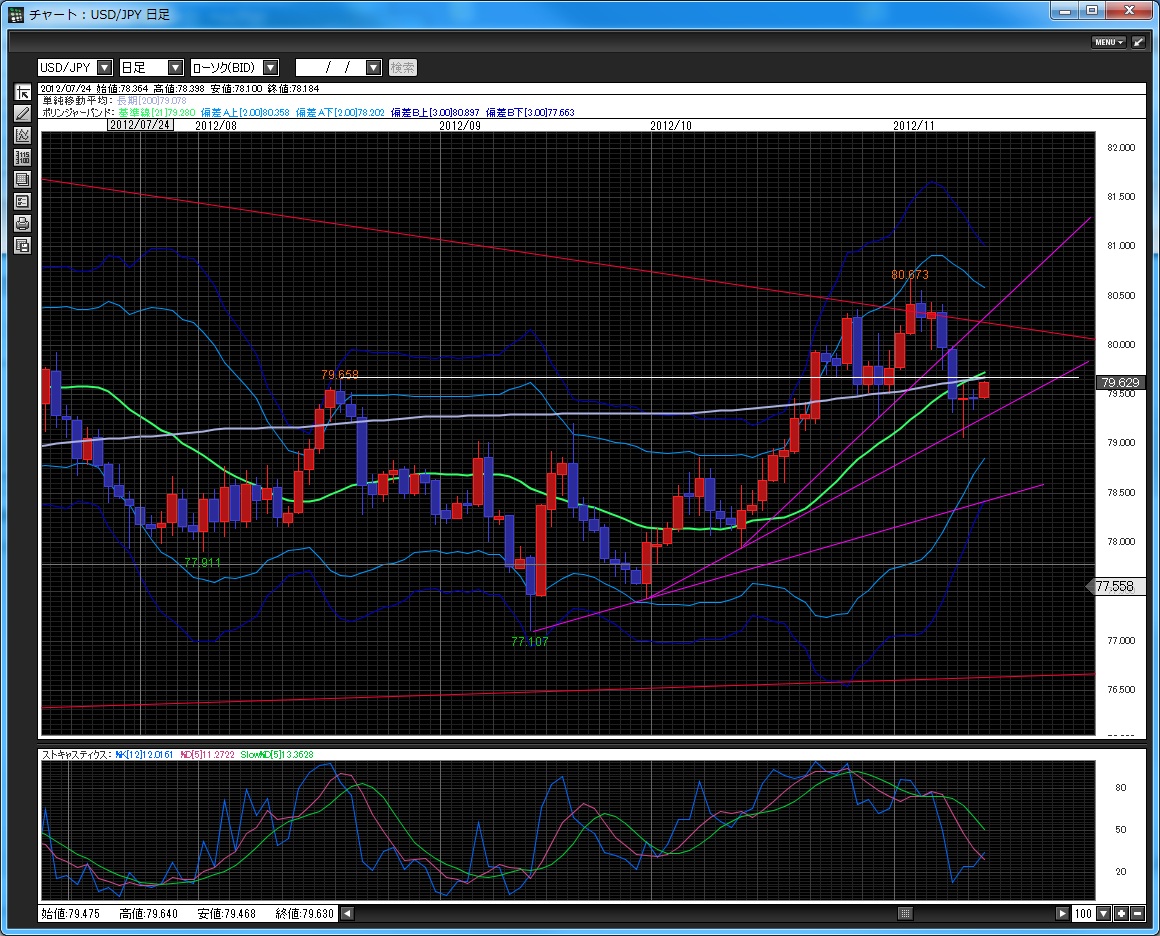Click the 79.658 price label on chart

[x=340, y=375]
